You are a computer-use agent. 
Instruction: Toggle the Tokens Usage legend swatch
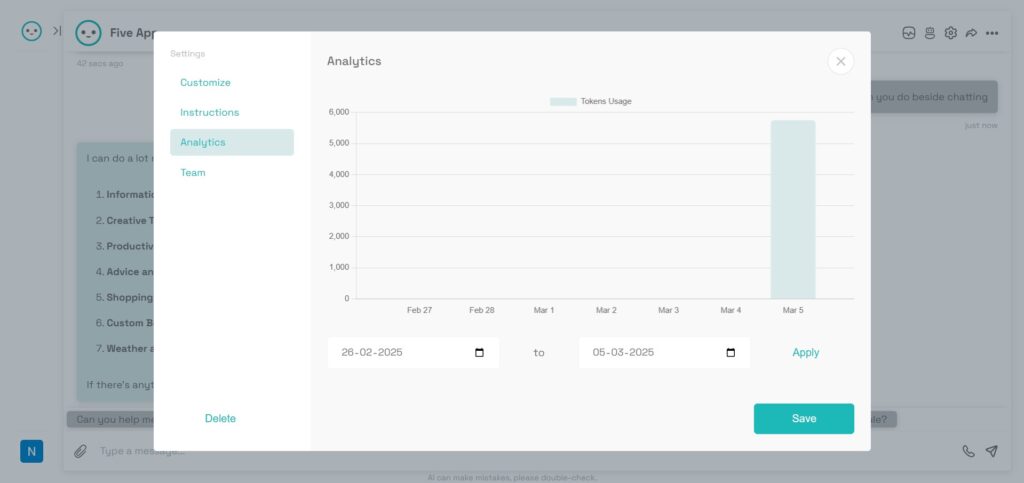pyautogui.click(x=563, y=102)
